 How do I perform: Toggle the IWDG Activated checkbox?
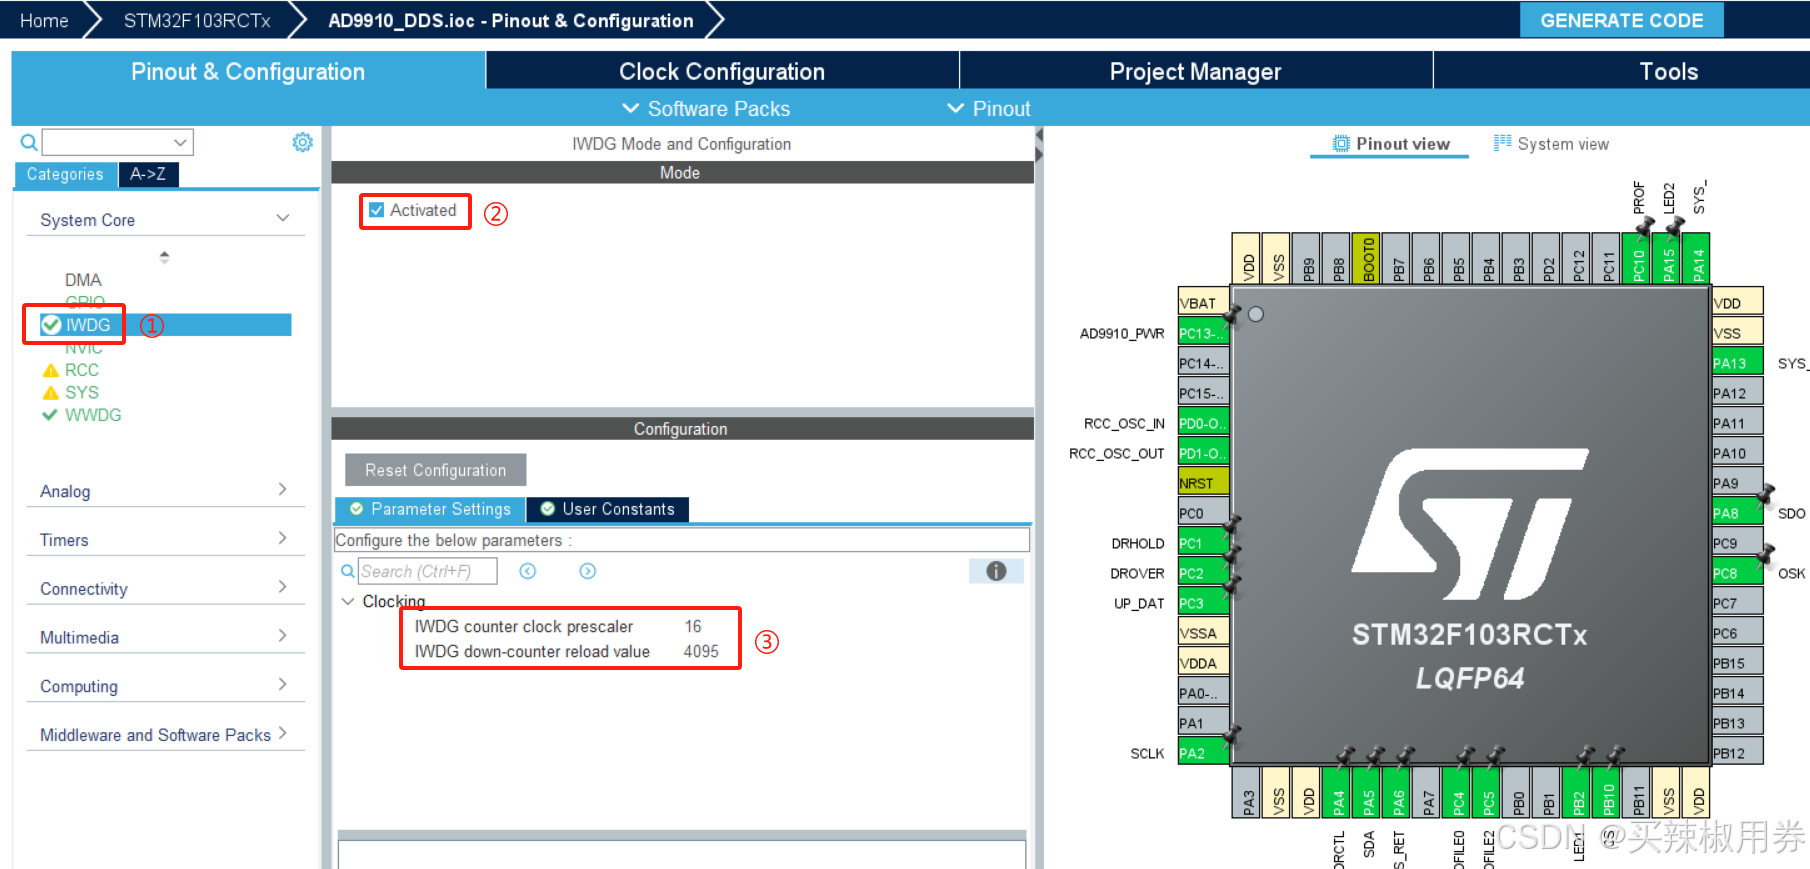[x=377, y=210]
